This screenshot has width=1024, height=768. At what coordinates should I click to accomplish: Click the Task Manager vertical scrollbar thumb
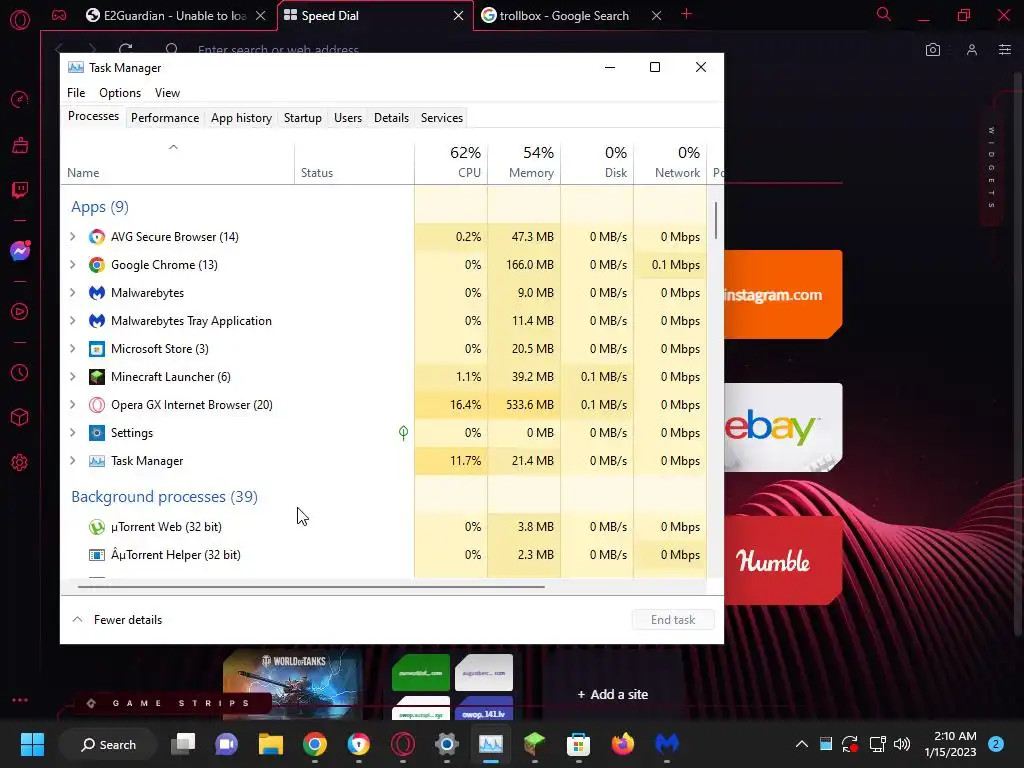[x=716, y=221]
